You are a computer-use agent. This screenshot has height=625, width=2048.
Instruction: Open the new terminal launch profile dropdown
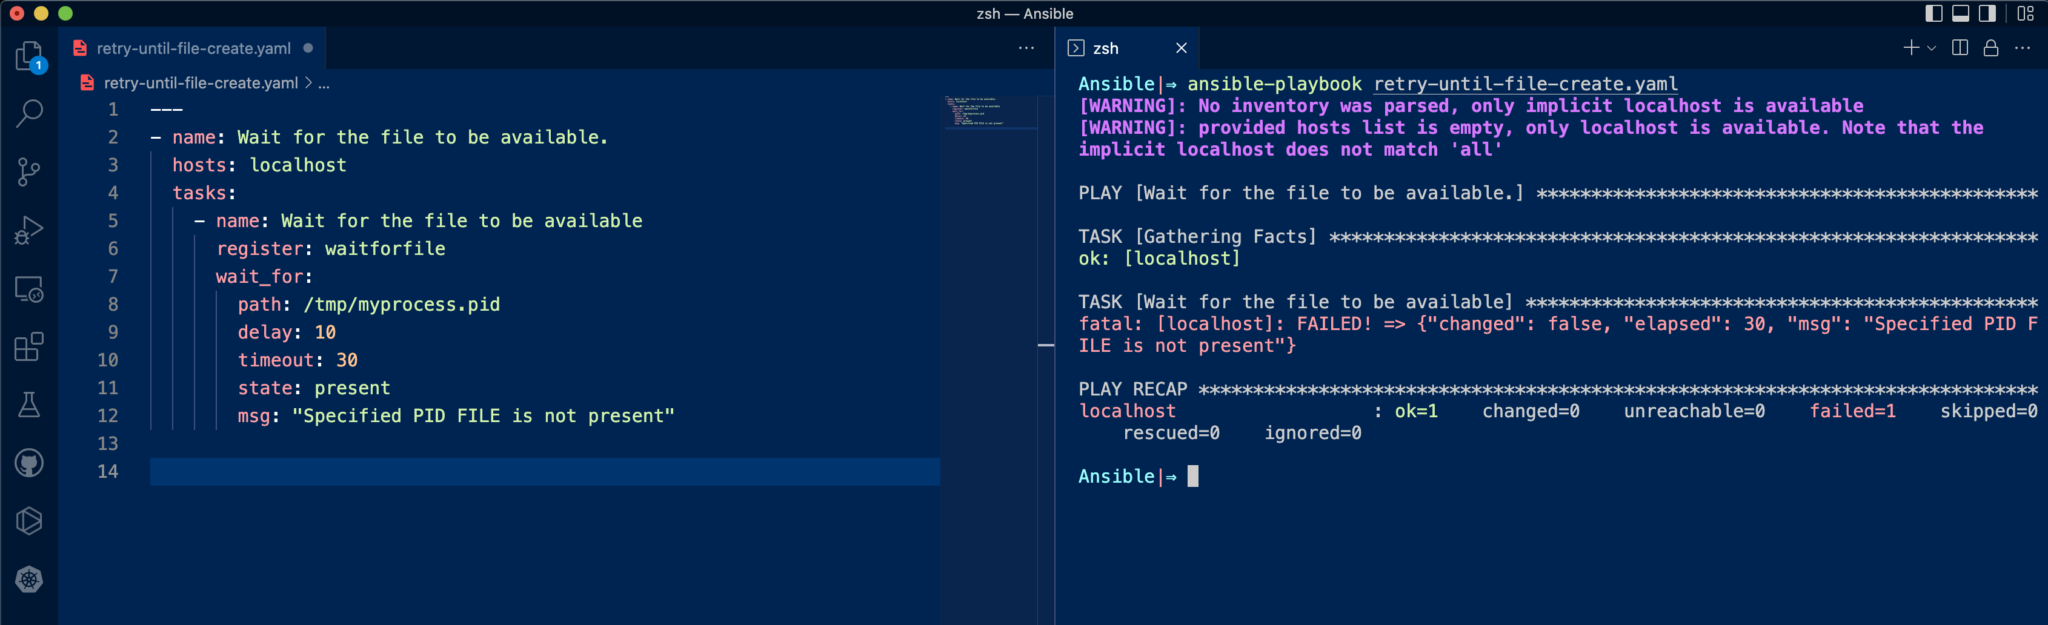1932,48
